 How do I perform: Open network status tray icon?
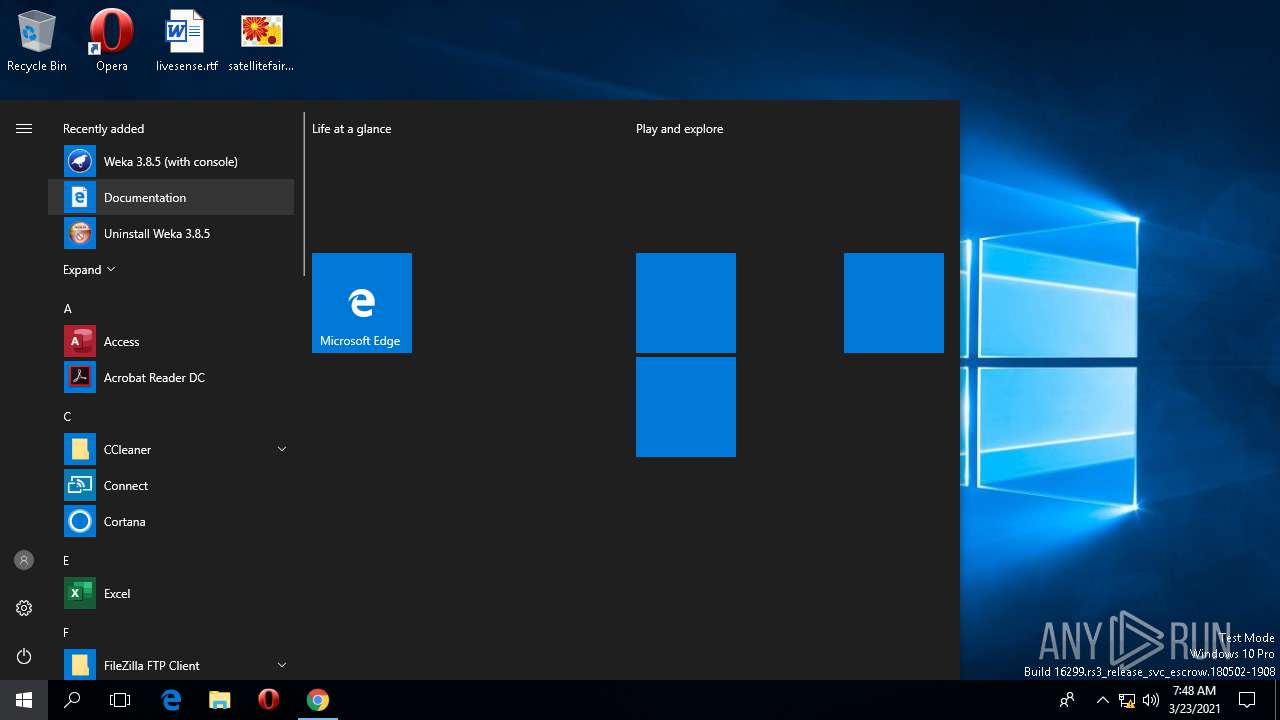(1127, 700)
